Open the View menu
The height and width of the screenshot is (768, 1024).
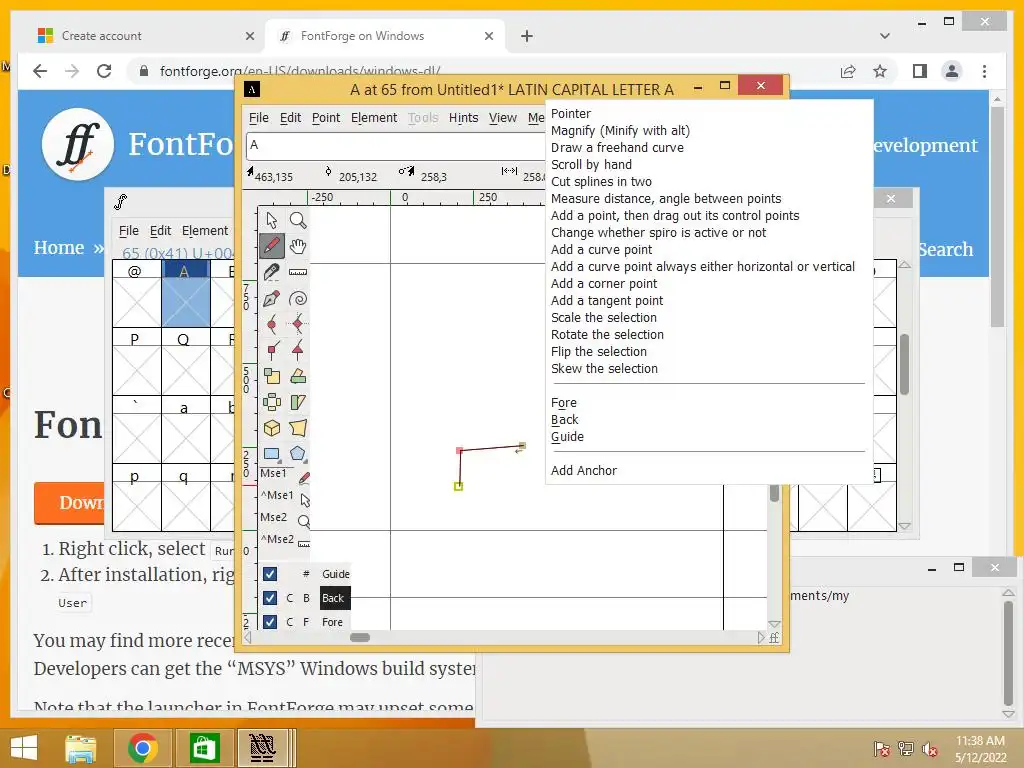coord(503,118)
